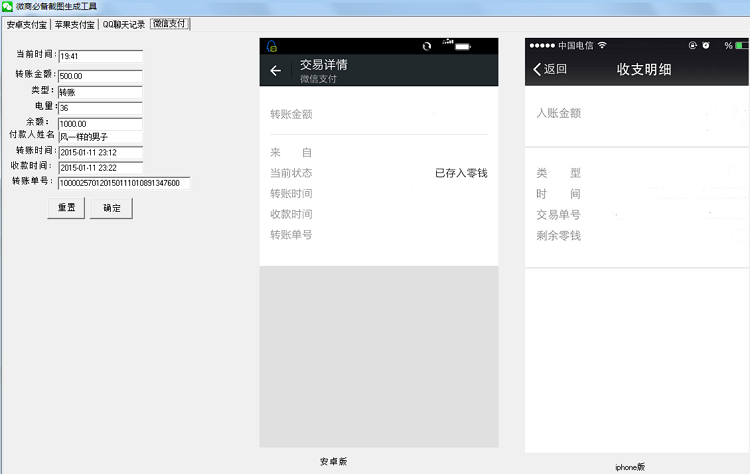Focus the 转账时间 input field
Screen dimensions: 750x474
(x=100, y=153)
